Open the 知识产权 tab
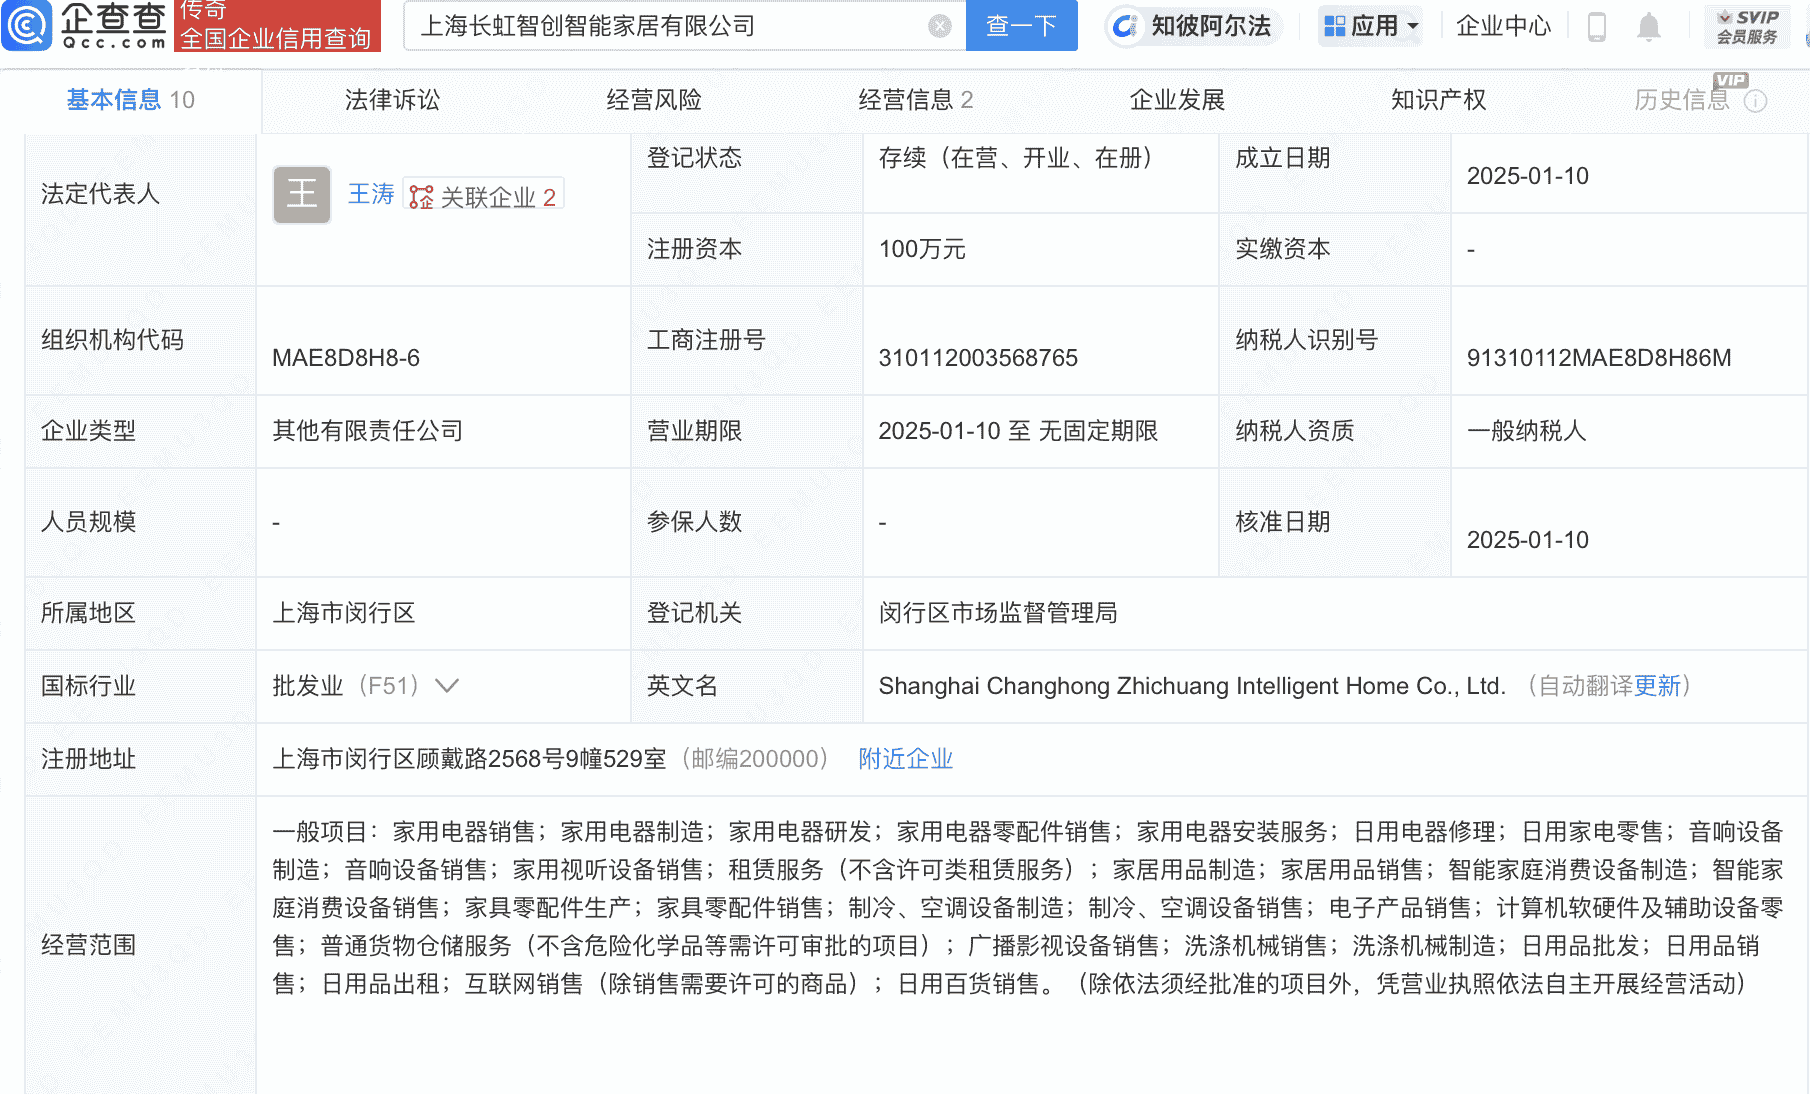 click(1438, 100)
